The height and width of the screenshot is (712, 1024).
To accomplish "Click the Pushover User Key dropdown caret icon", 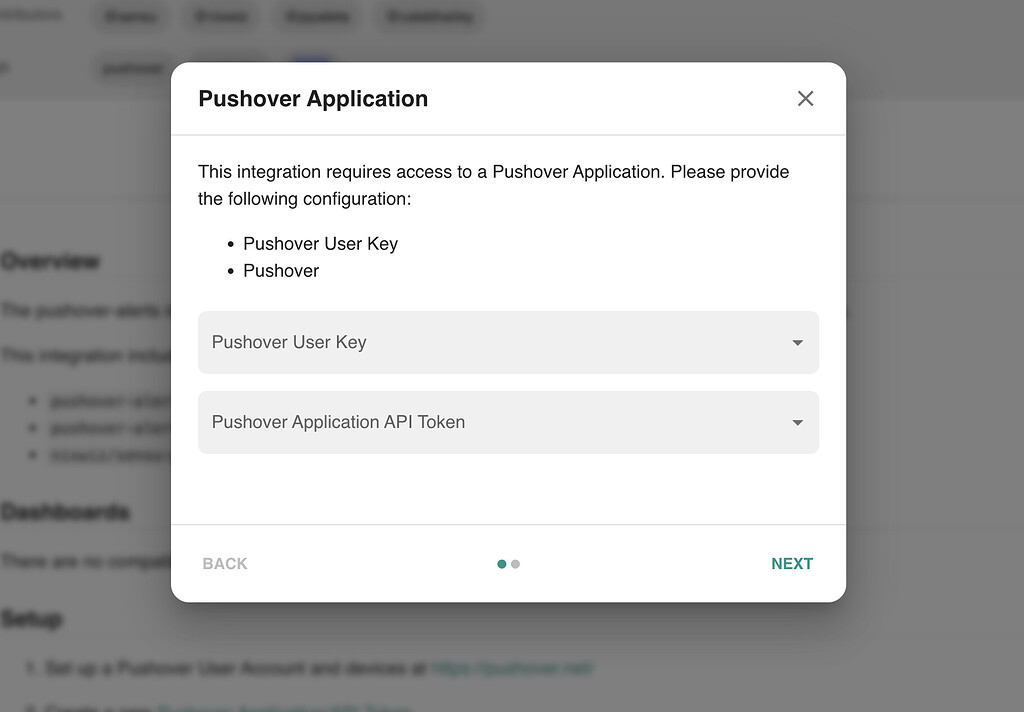I will tap(797, 342).
